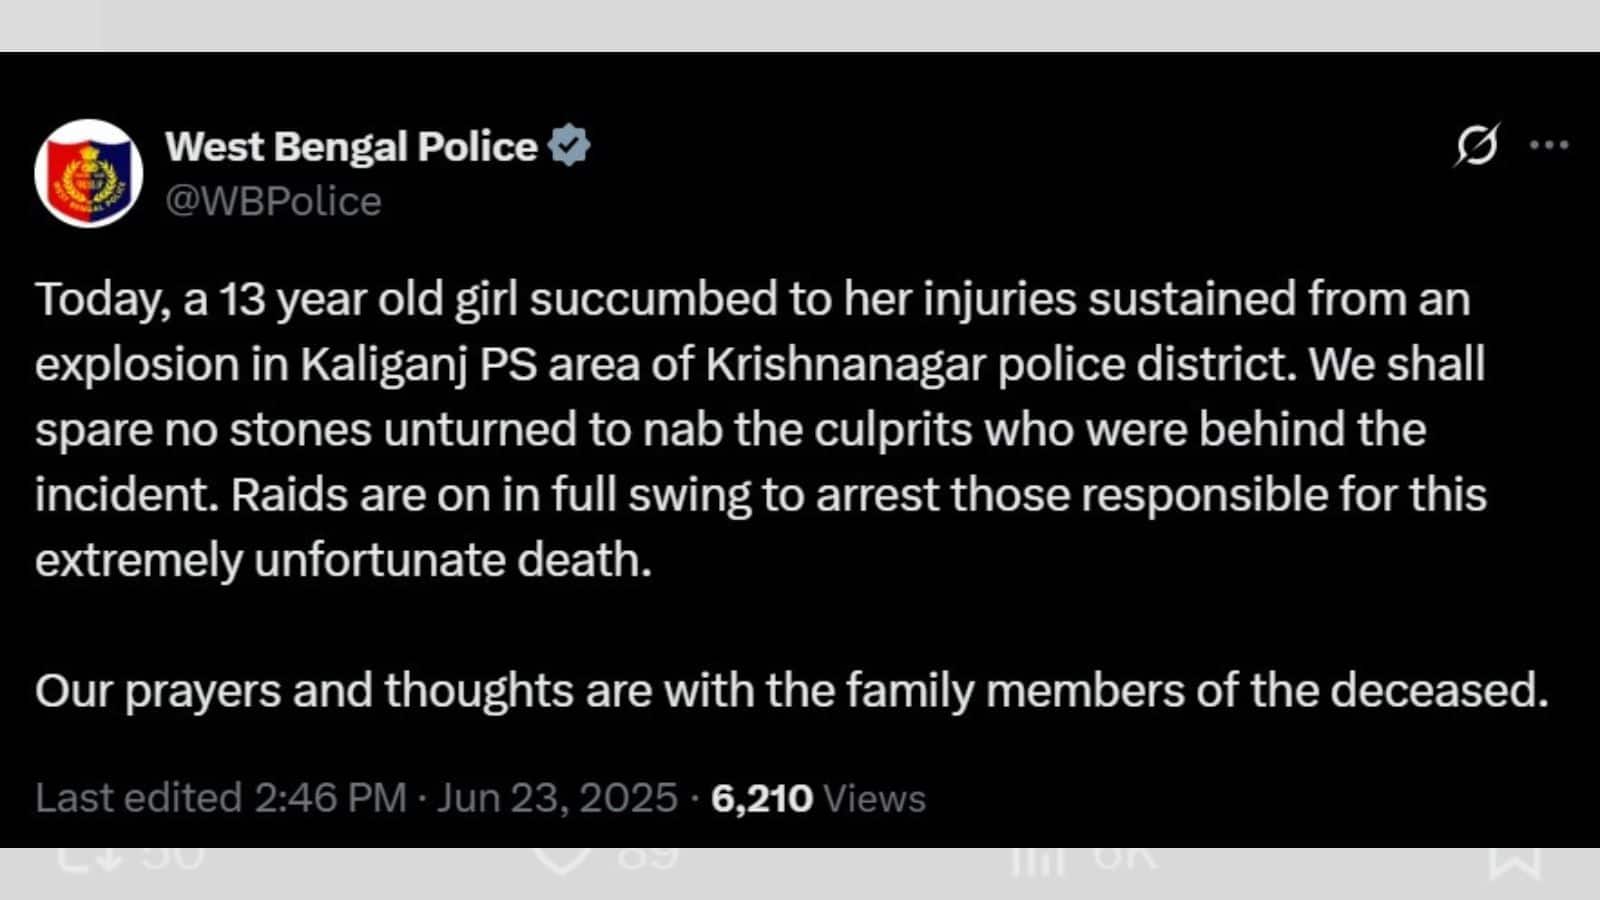Open the Grok explain-post icon

pyautogui.click(x=1476, y=146)
